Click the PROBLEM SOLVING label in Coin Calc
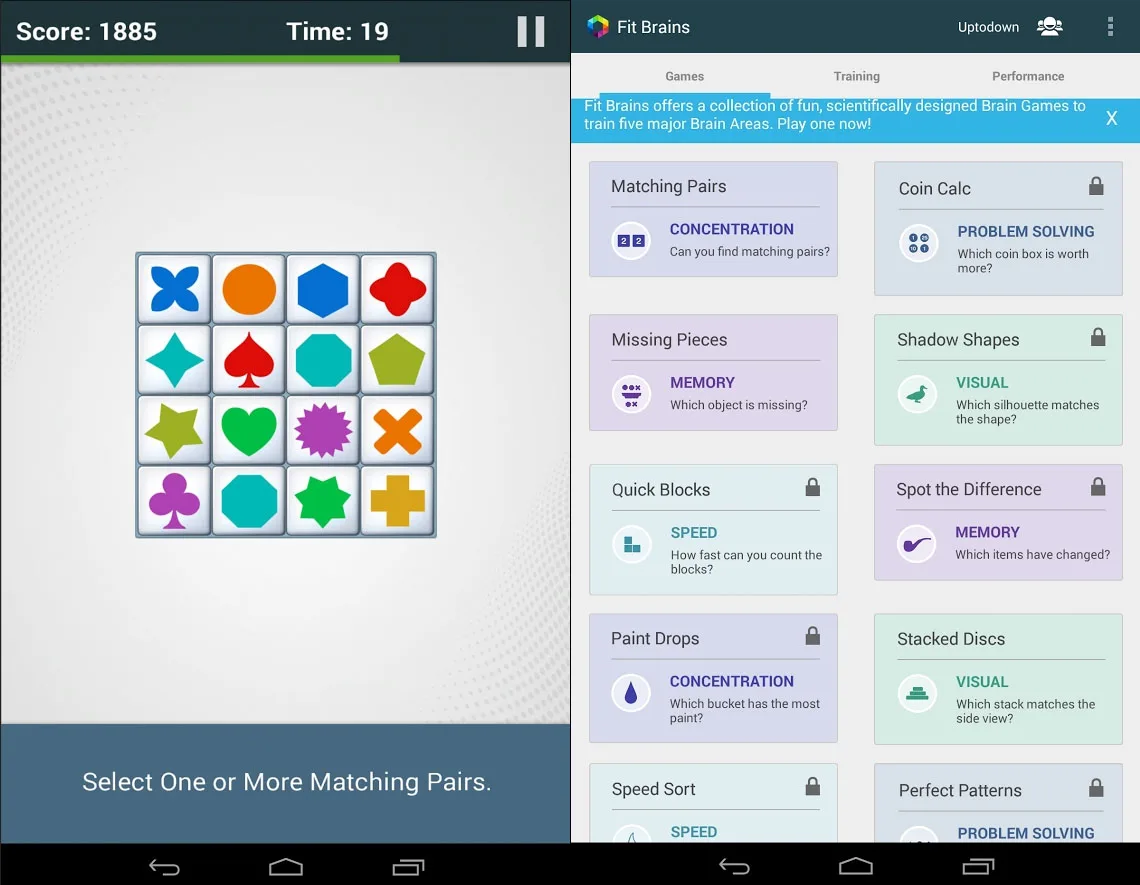This screenshot has height=885, width=1140. 1025,231
